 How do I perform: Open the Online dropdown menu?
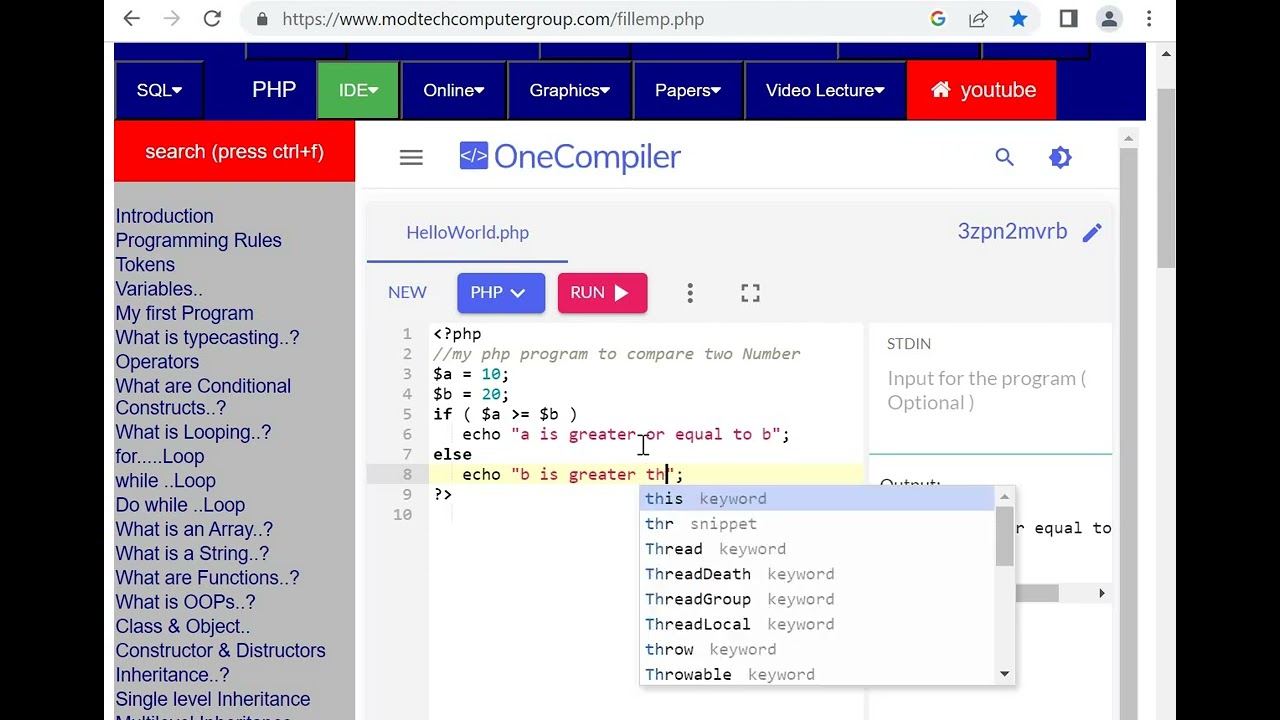[453, 90]
